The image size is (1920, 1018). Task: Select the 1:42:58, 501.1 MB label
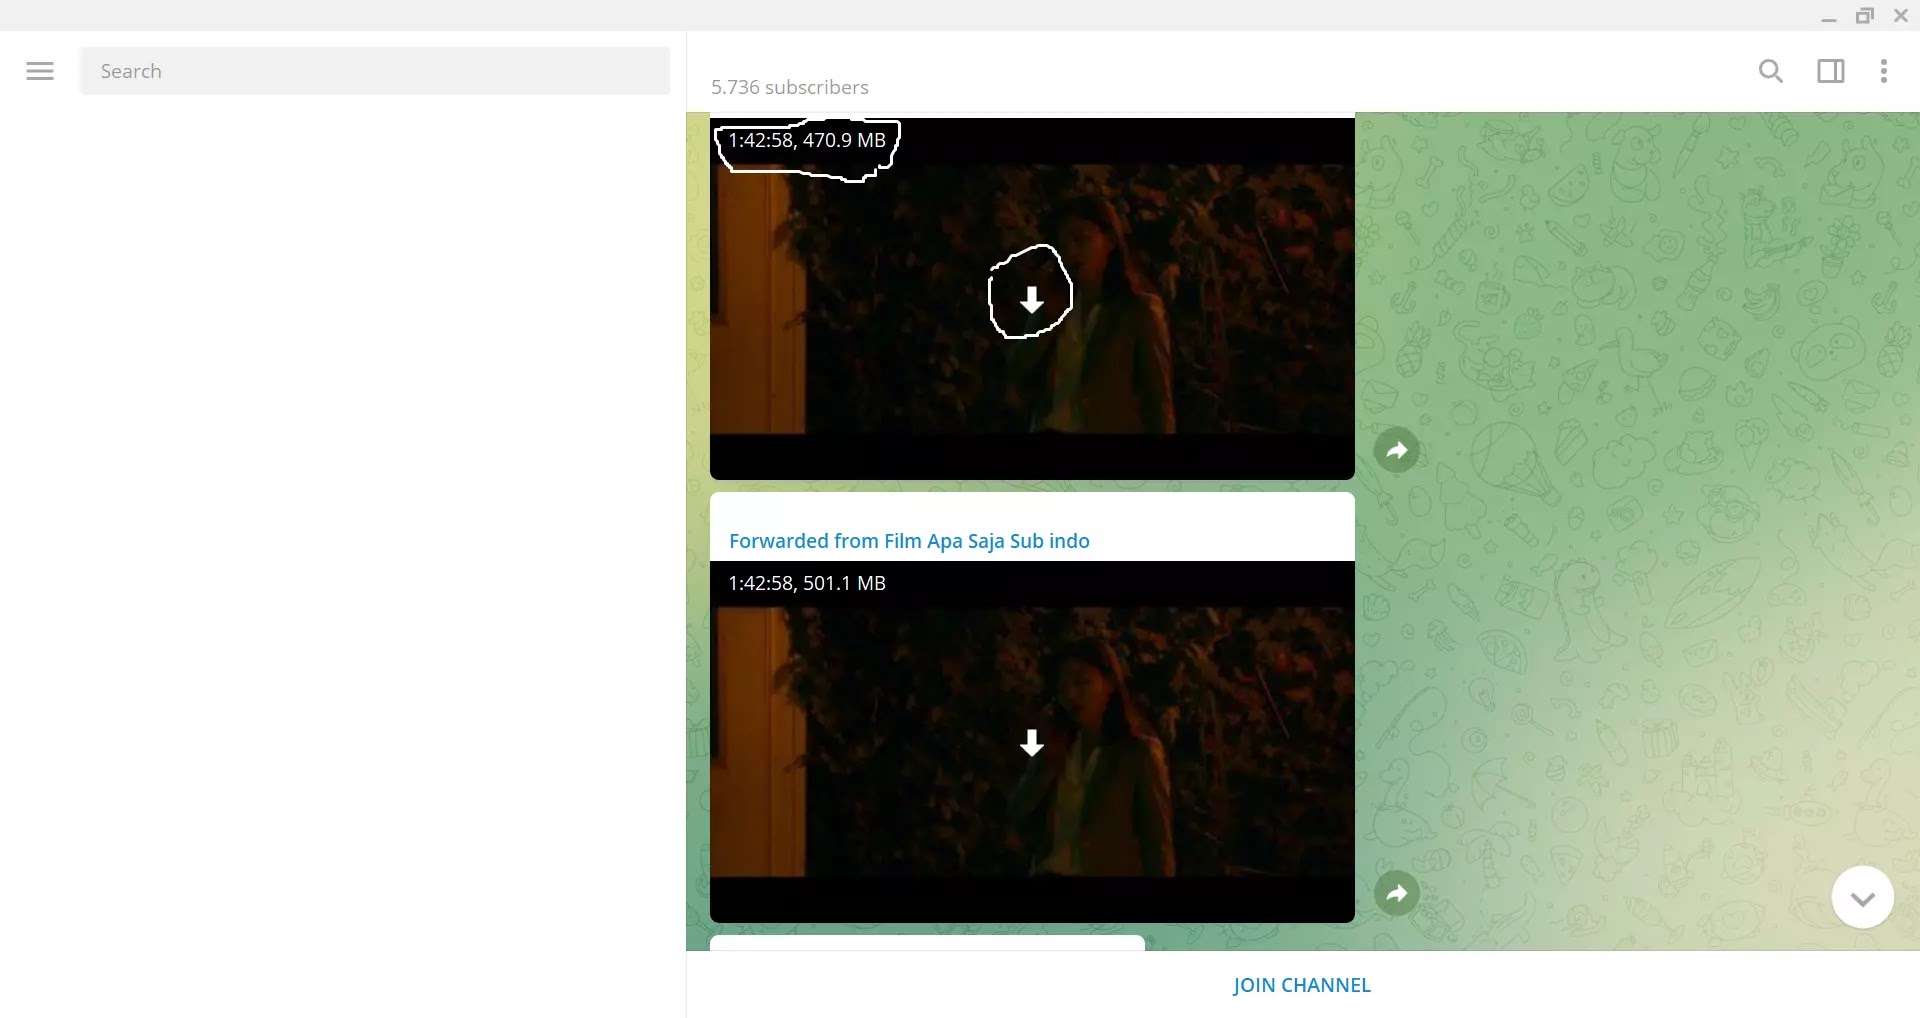(x=807, y=583)
